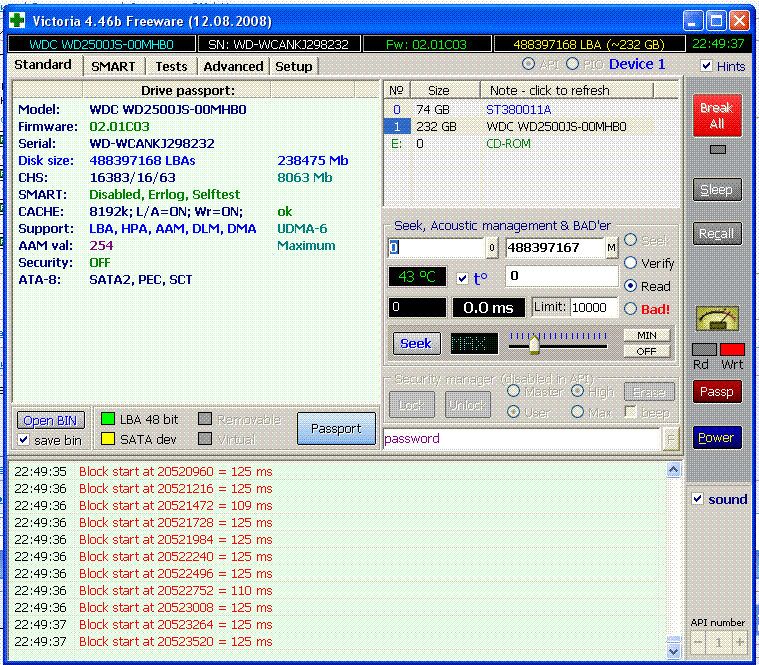Click the red Wrt indicator
This screenshot has width=759, height=665.
pyautogui.click(x=732, y=349)
